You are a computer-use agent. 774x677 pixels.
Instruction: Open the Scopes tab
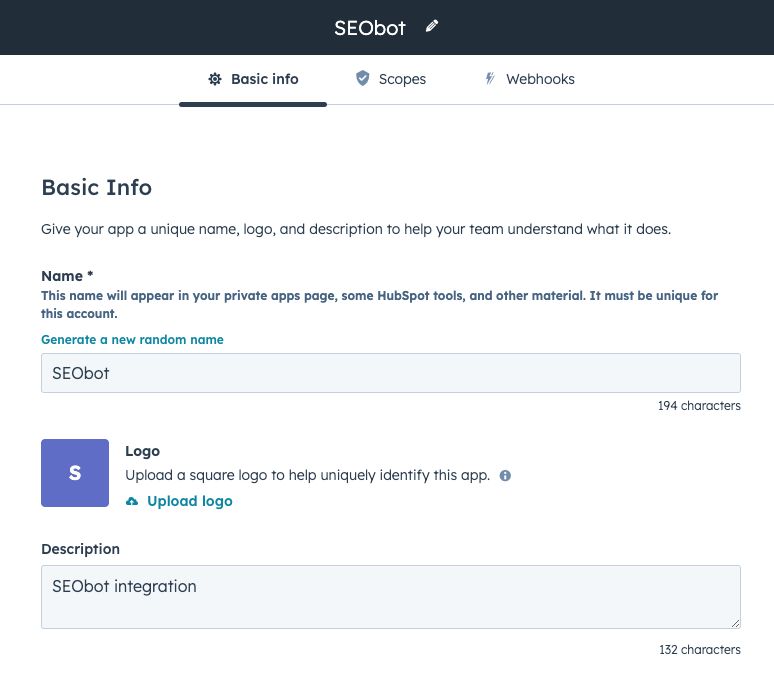[x=402, y=79]
